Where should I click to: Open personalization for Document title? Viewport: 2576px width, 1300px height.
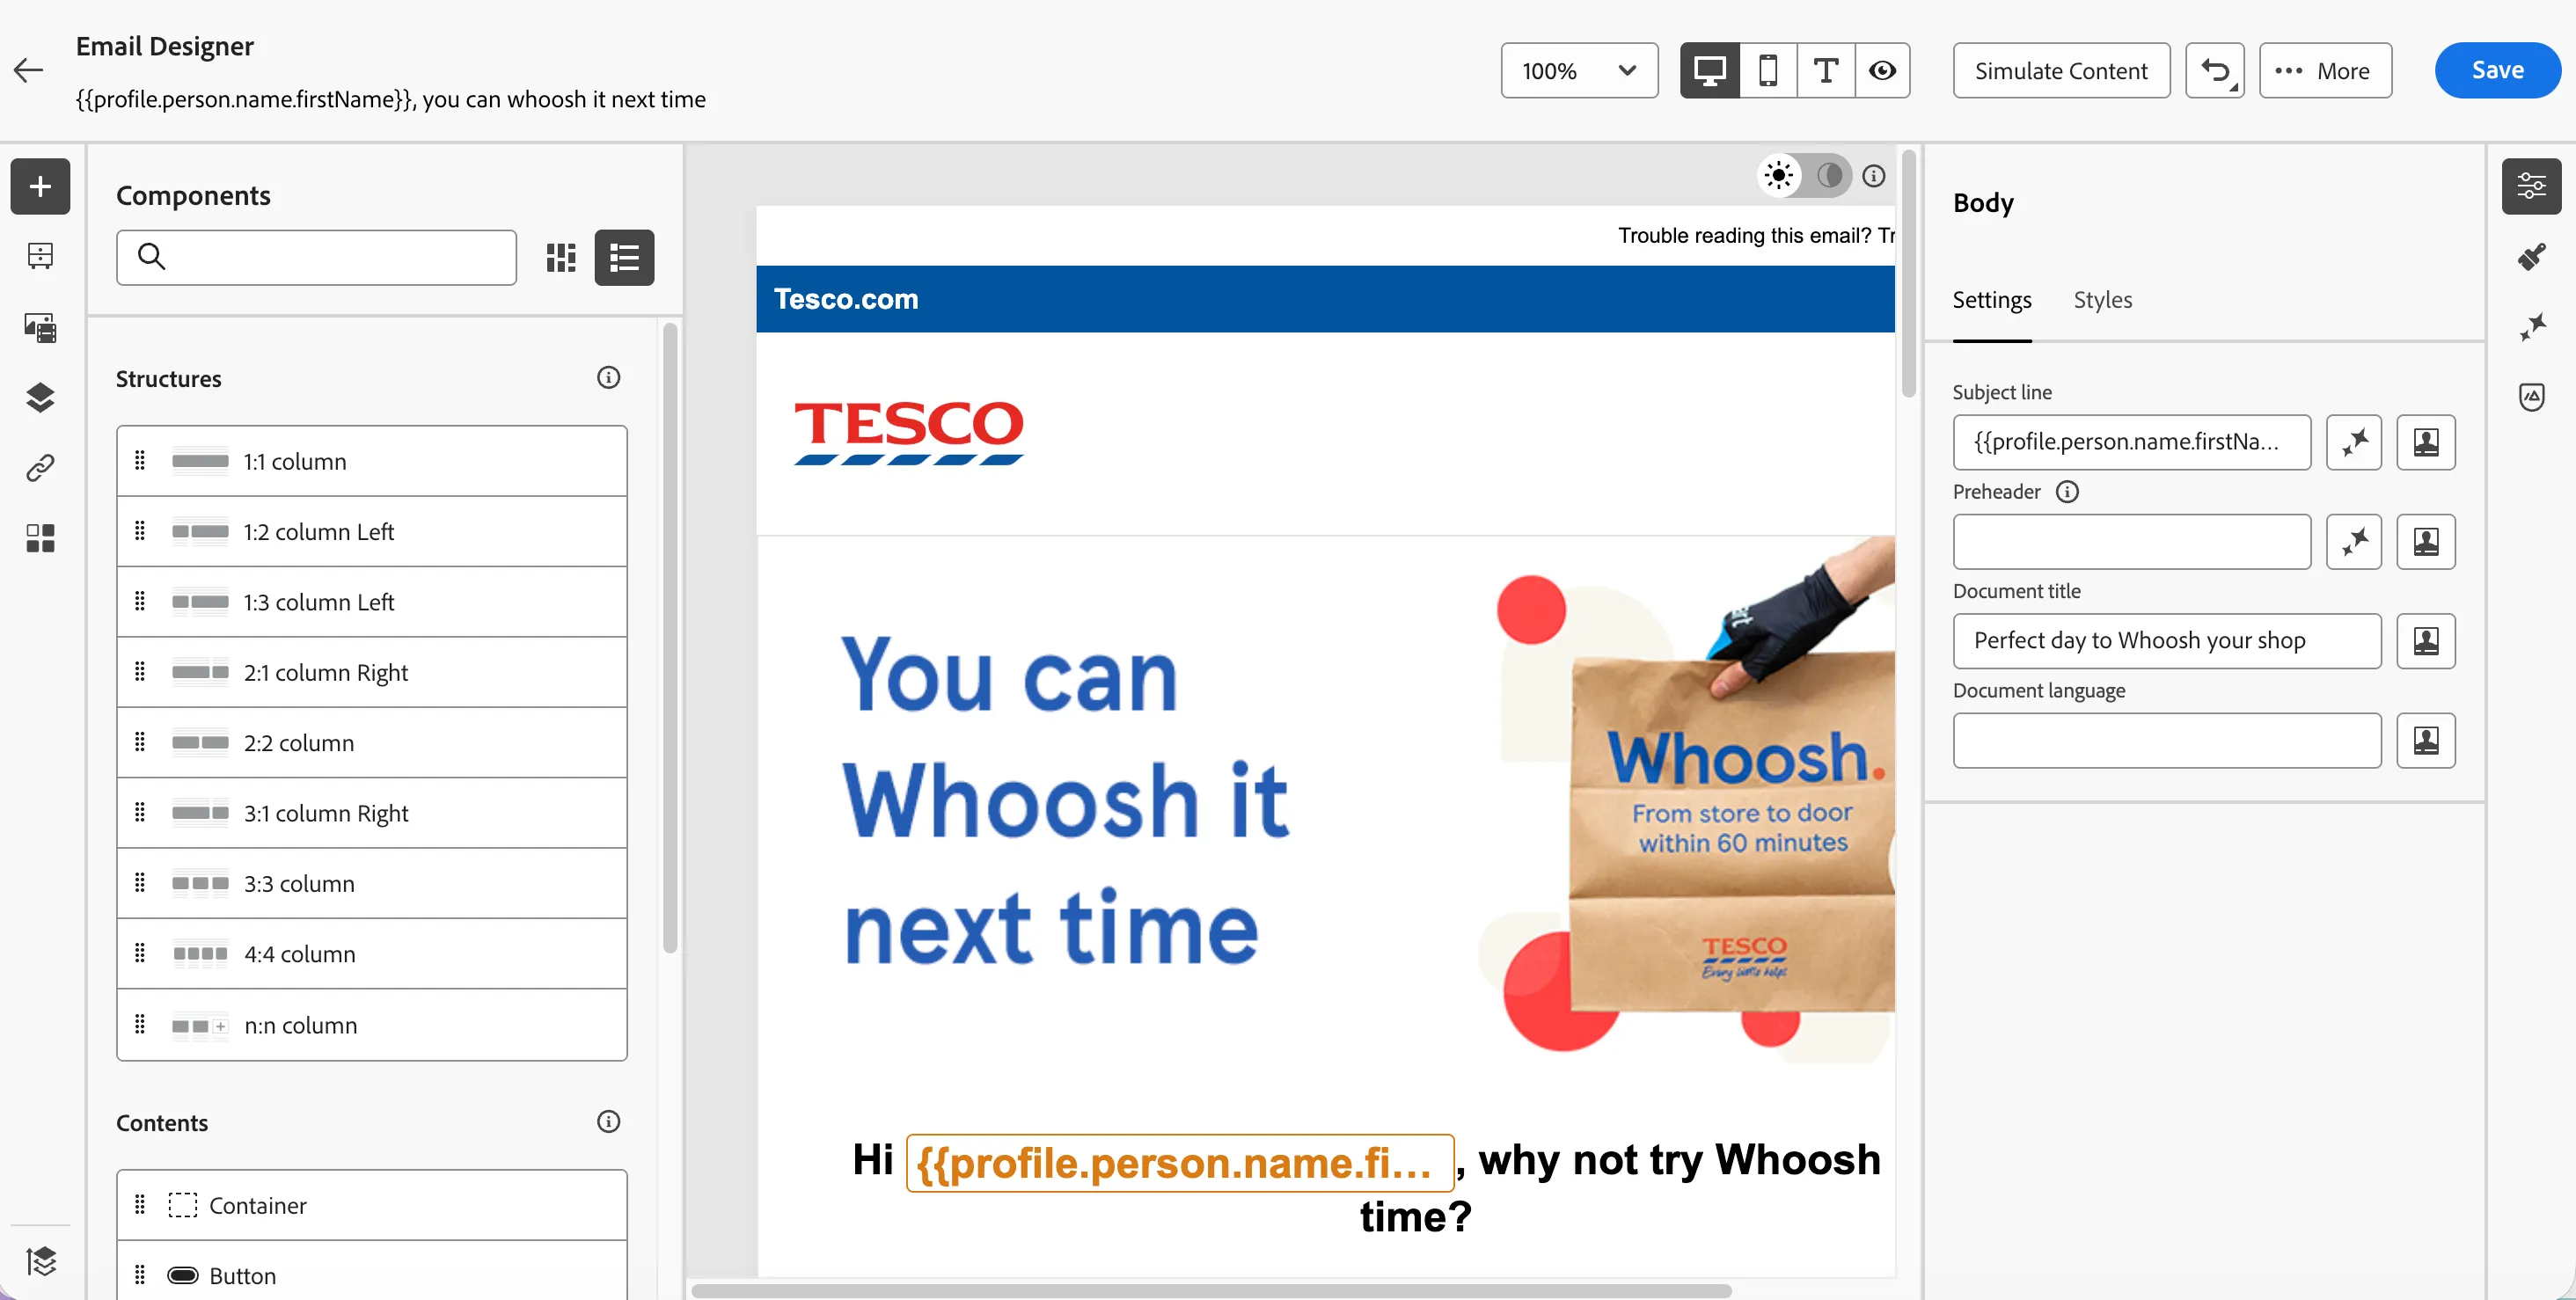coord(2425,641)
